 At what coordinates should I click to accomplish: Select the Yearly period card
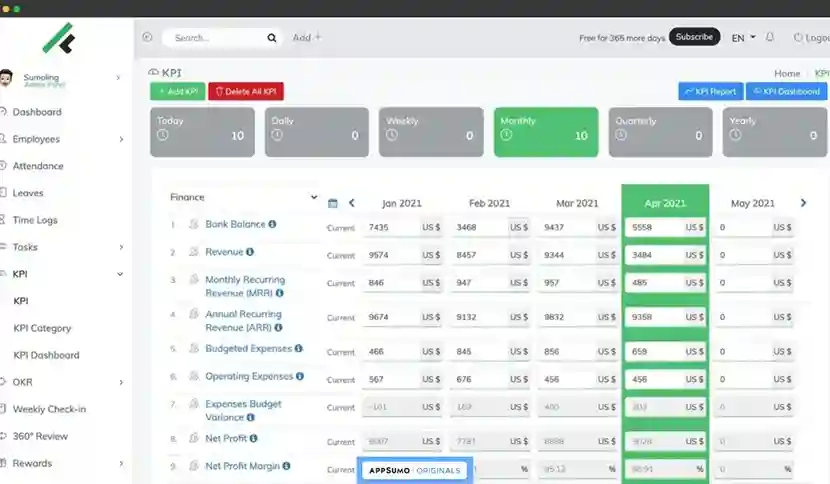(775, 132)
